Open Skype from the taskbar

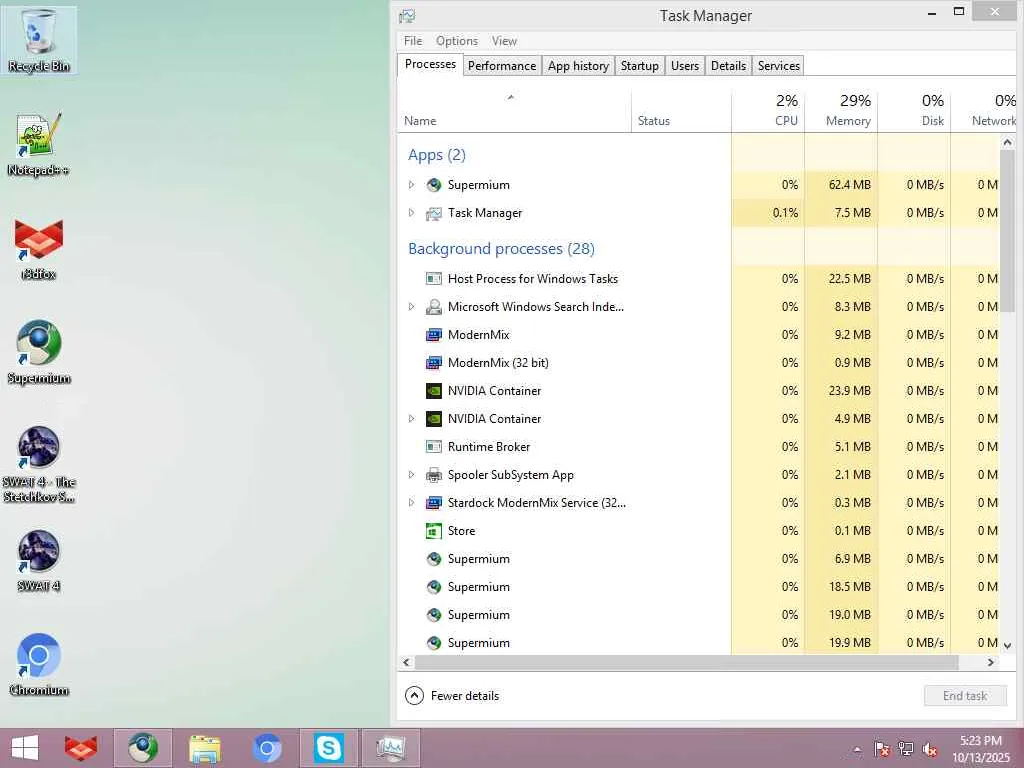tap(328, 748)
